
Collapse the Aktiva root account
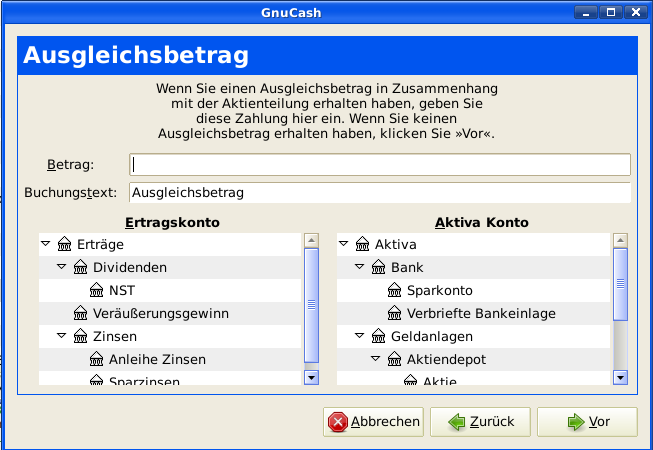pyautogui.click(x=343, y=244)
